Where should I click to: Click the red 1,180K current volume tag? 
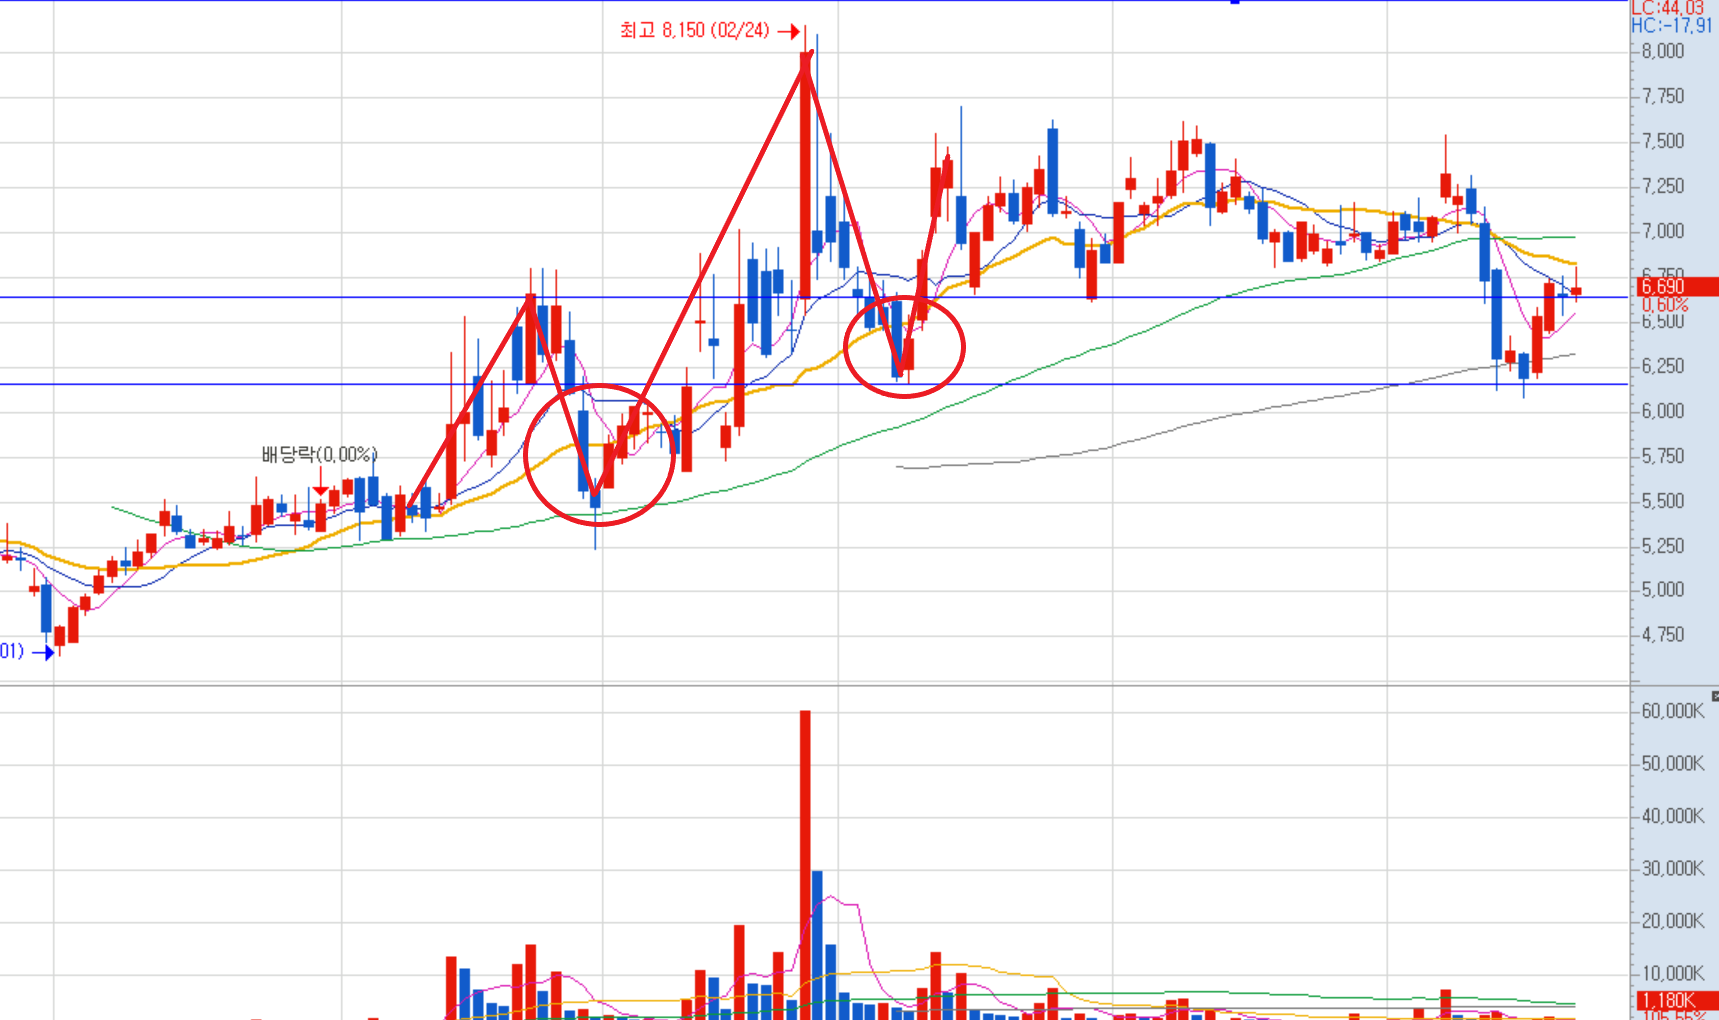tap(1676, 1001)
